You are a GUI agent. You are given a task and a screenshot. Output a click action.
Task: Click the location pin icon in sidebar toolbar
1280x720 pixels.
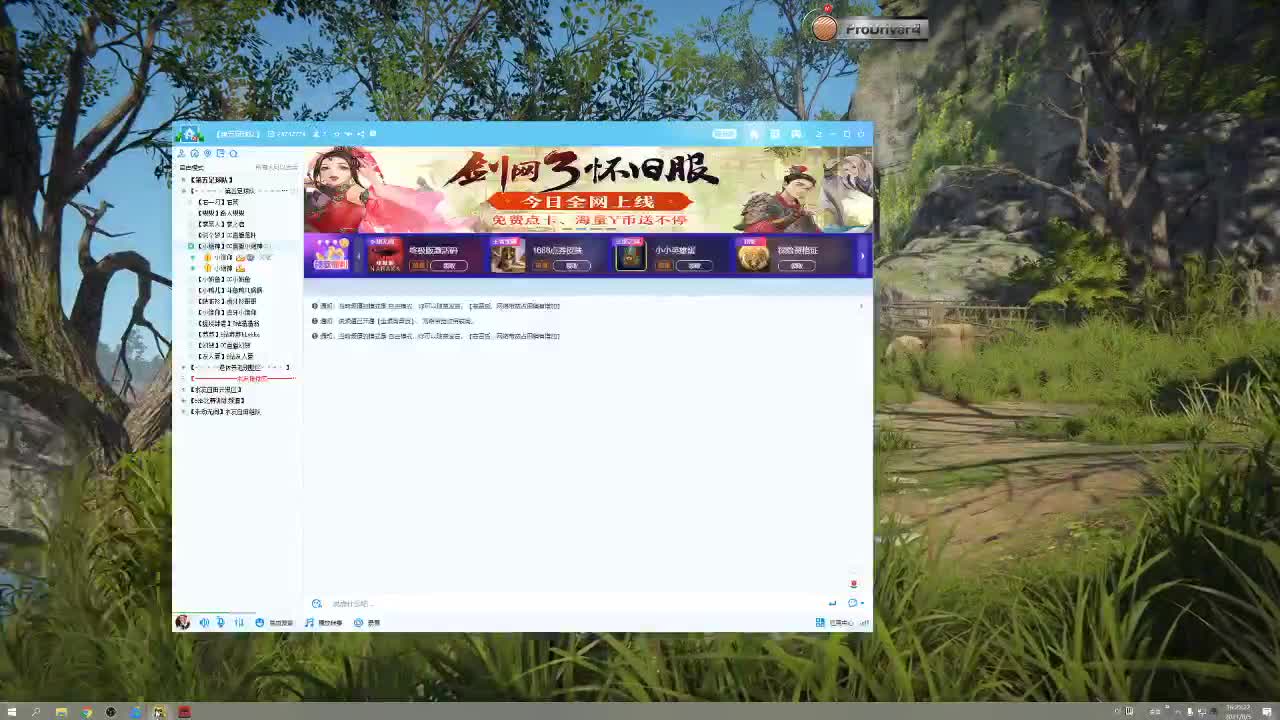coord(207,153)
